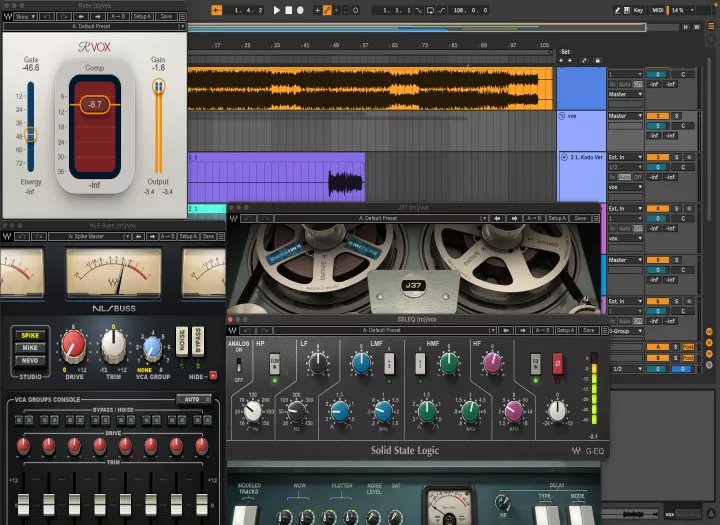Open MIDI map mode
The height and width of the screenshot is (525, 720).
point(658,10)
